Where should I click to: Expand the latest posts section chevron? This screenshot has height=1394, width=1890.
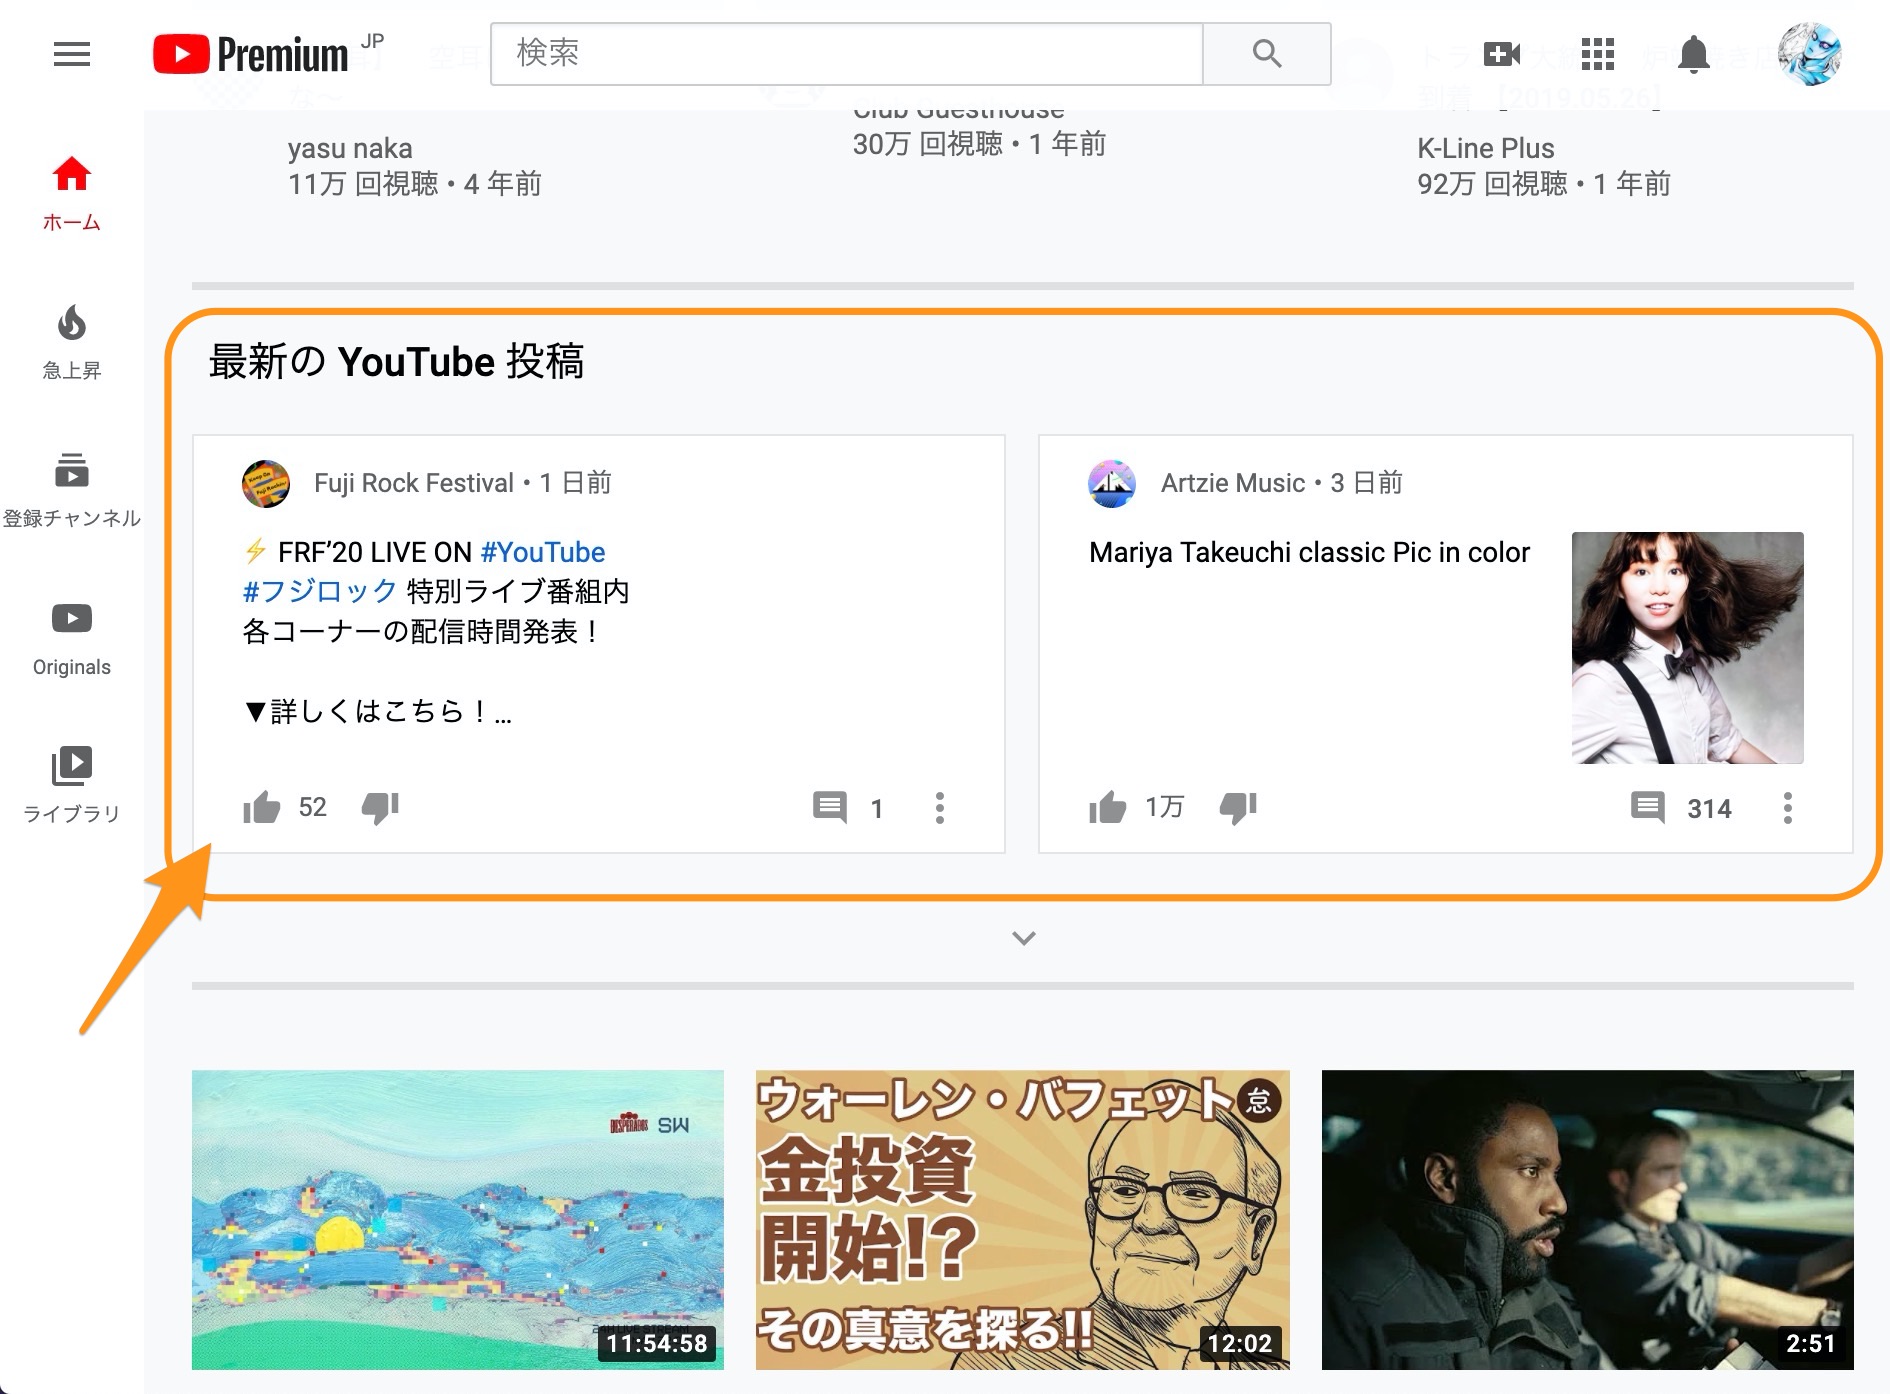(x=1023, y=938)
